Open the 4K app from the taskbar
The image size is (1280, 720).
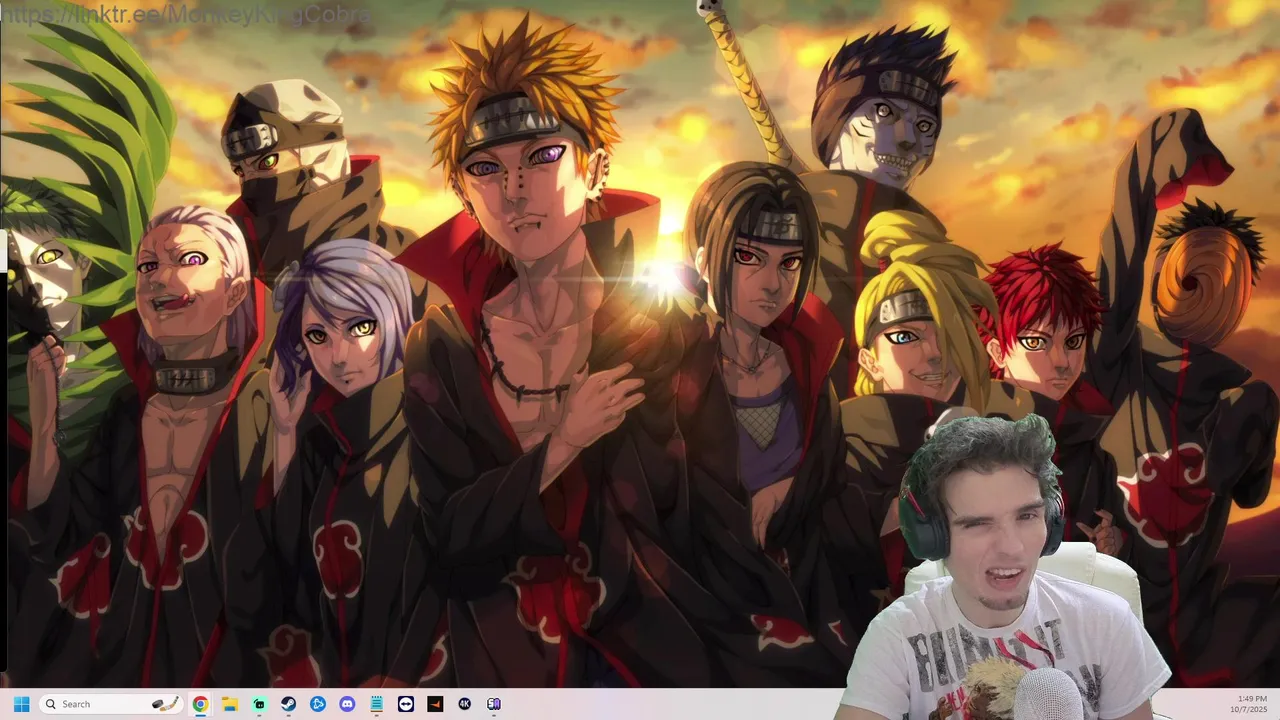tap(465, 704)
